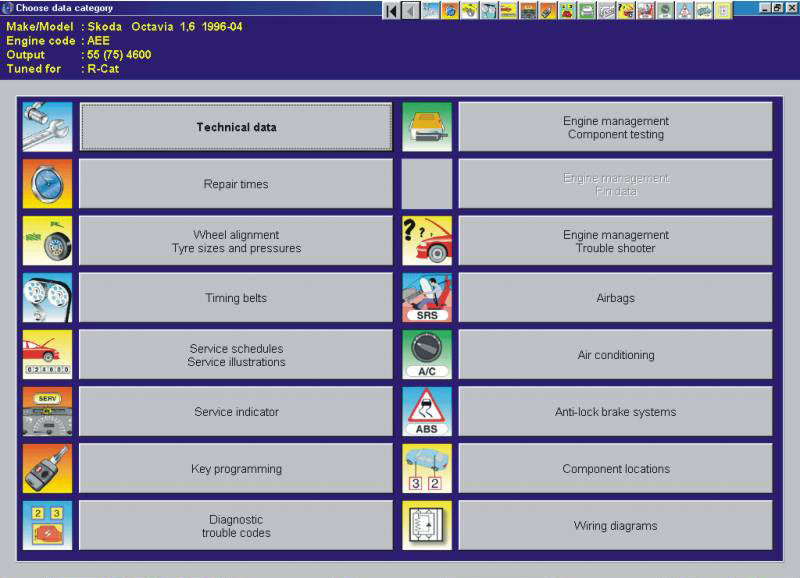Click the Technical data wrench icon tile
This screenshot has width=800, height=578.
pyautogui.click(x=47, y=127)
